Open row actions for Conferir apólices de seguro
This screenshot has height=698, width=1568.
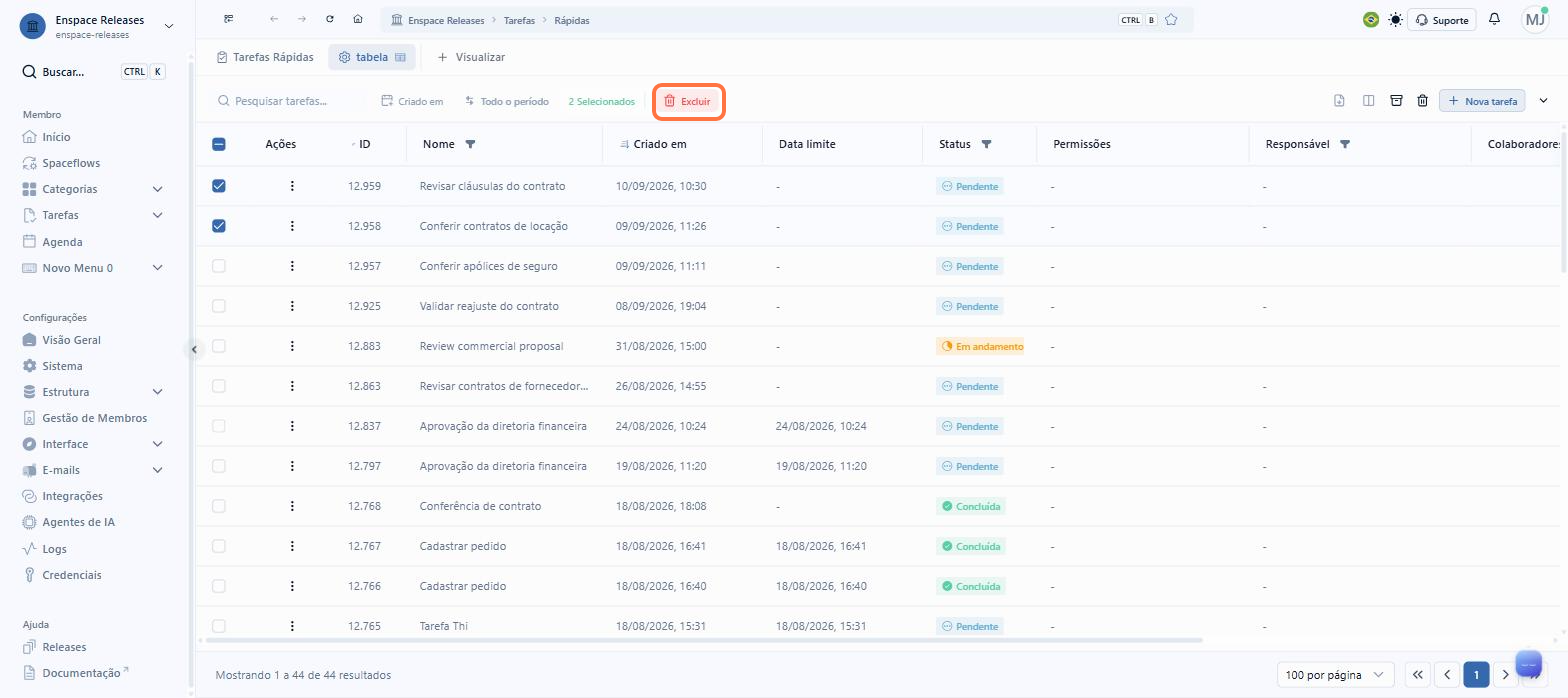point(292,266)
